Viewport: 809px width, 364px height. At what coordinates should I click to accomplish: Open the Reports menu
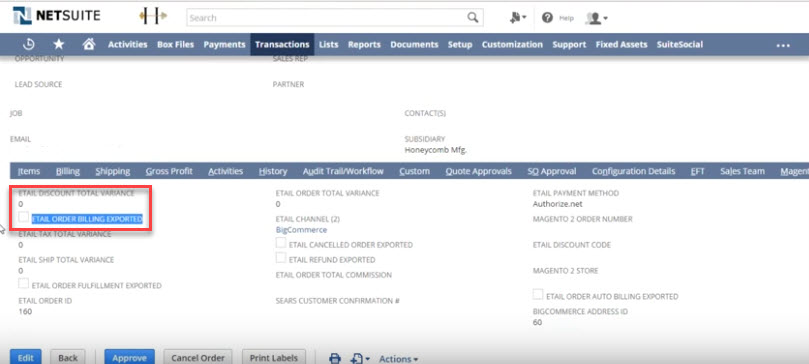(364, 45)
